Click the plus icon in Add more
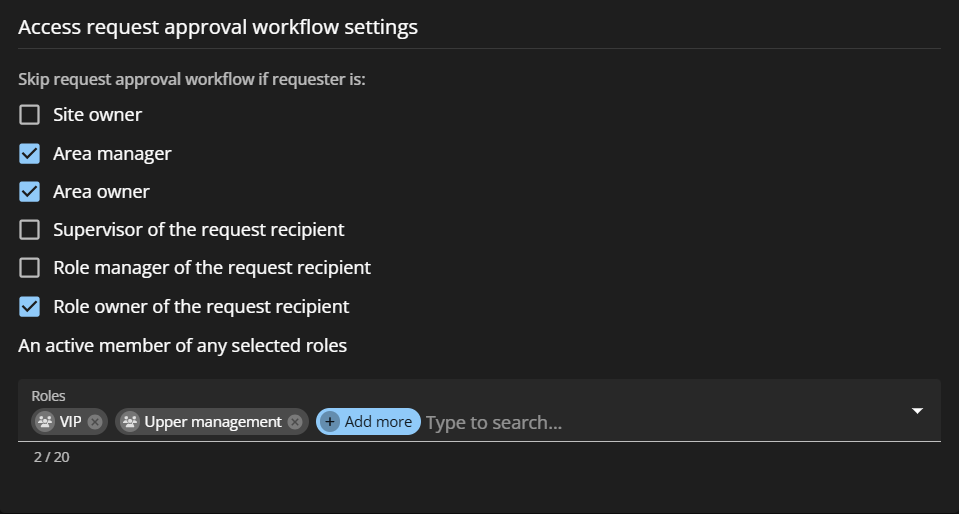 click(331, 422)
